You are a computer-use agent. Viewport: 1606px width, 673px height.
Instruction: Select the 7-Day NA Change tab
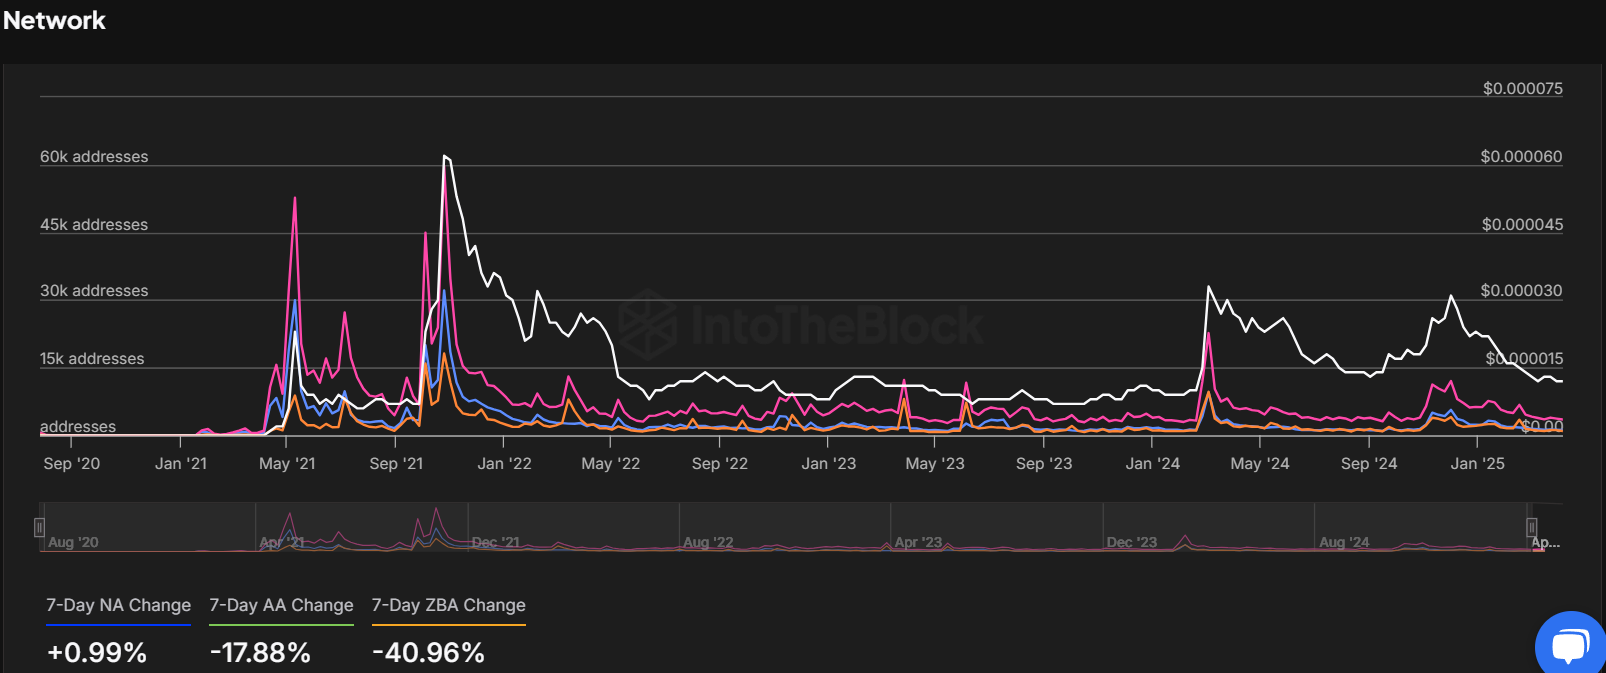click(x=118, y=606)
